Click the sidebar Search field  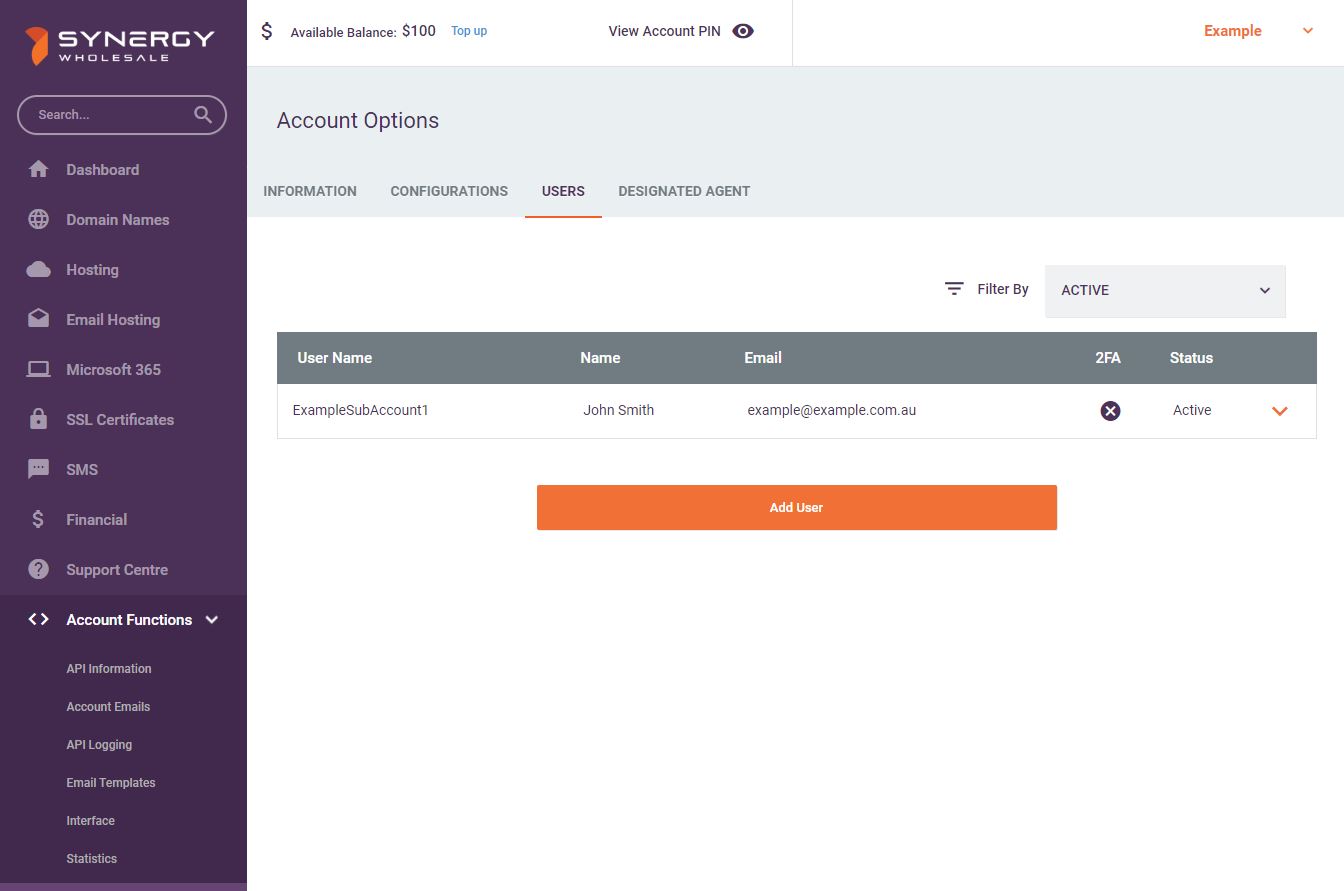pos(110,115)
